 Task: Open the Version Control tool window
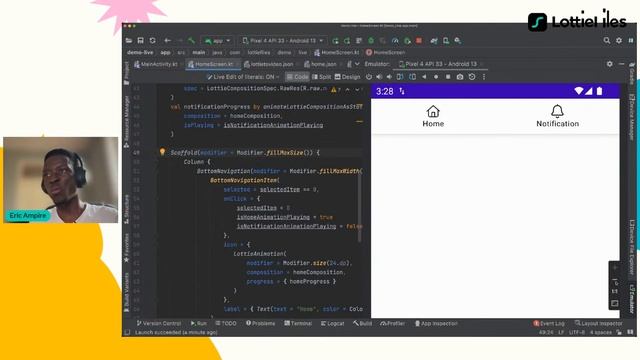[158, 323]
